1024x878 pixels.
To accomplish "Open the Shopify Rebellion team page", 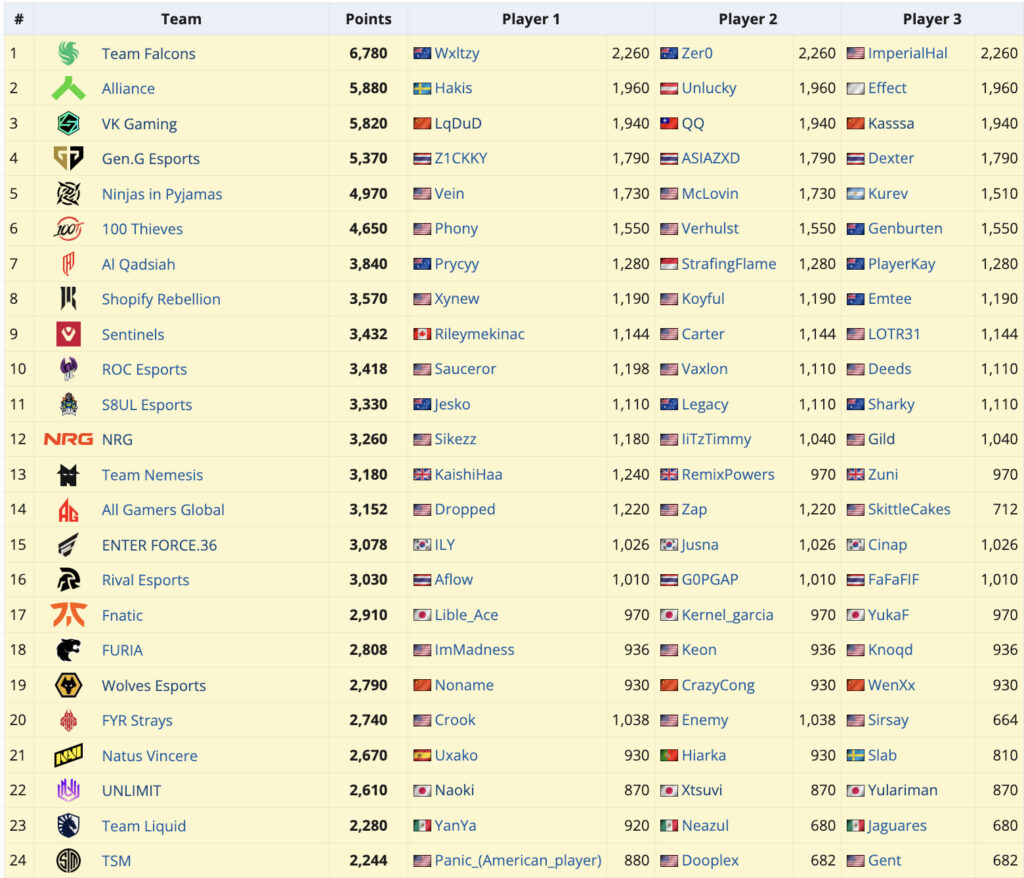I will (160, 299).
